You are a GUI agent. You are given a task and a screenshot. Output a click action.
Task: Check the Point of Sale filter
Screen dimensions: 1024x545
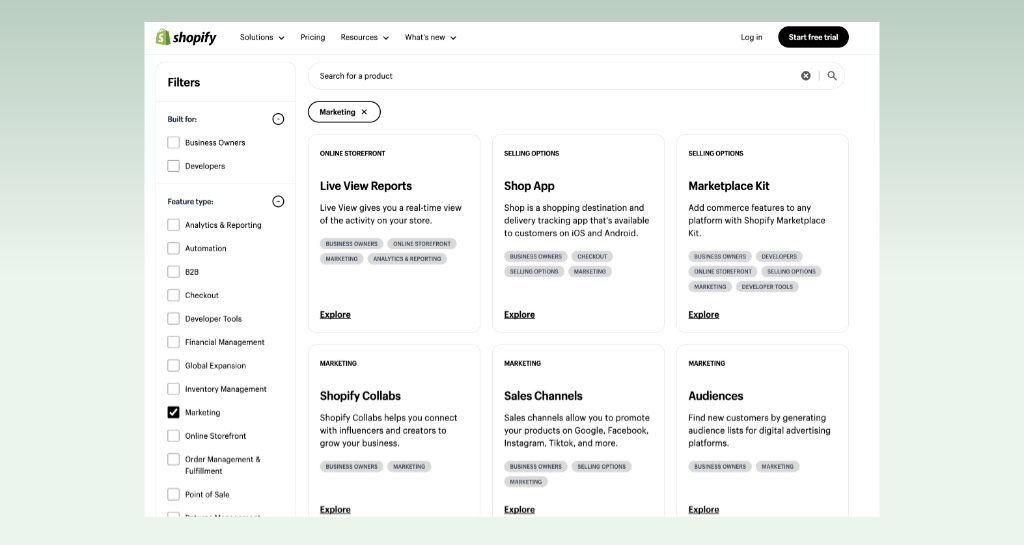173,494
